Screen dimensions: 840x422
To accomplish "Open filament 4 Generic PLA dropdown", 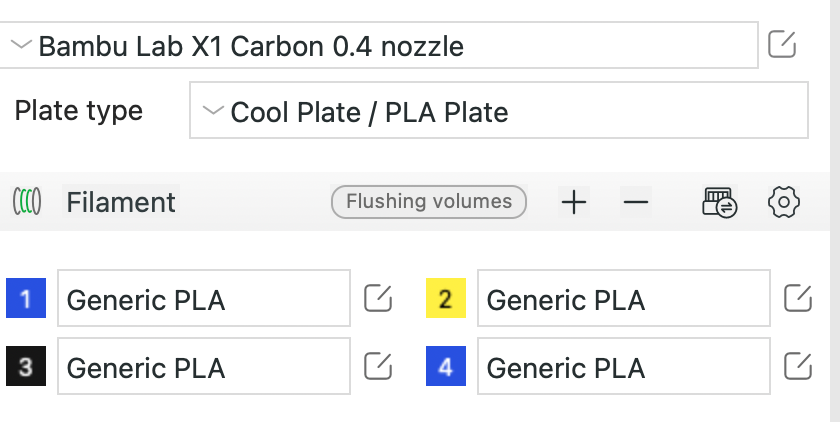I will (623, 367).
